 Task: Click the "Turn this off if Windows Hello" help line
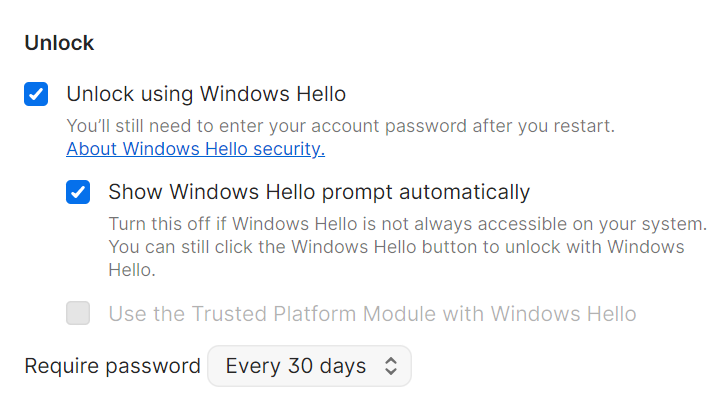point(407,223)
